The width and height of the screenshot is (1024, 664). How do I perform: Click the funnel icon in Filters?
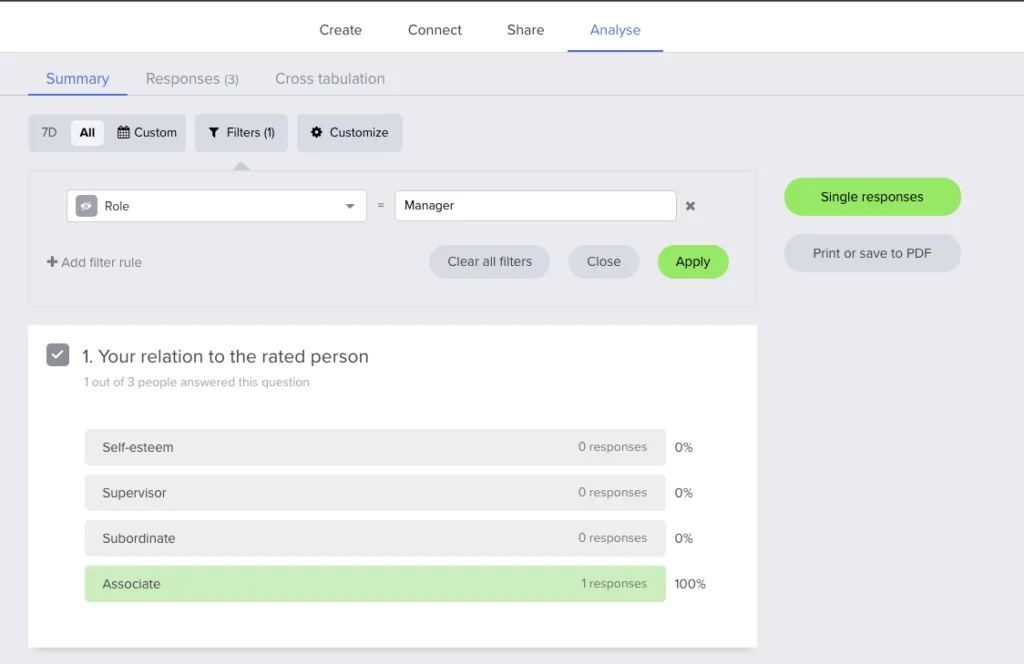click(x=213, y=133)
